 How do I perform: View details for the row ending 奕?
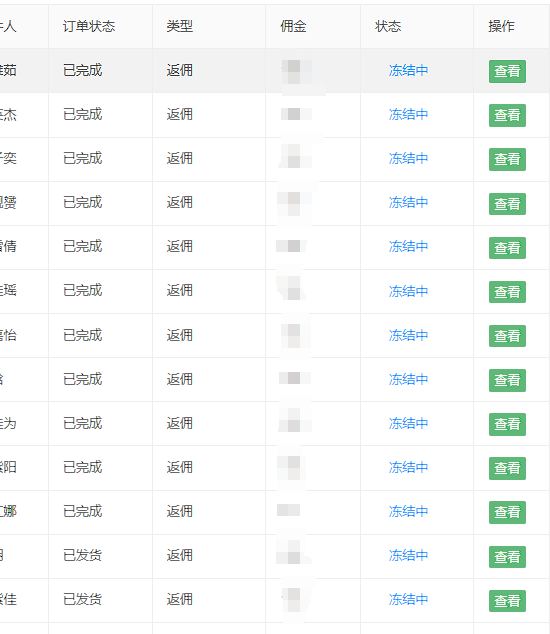pyautogui.click(x=507, y=159)
